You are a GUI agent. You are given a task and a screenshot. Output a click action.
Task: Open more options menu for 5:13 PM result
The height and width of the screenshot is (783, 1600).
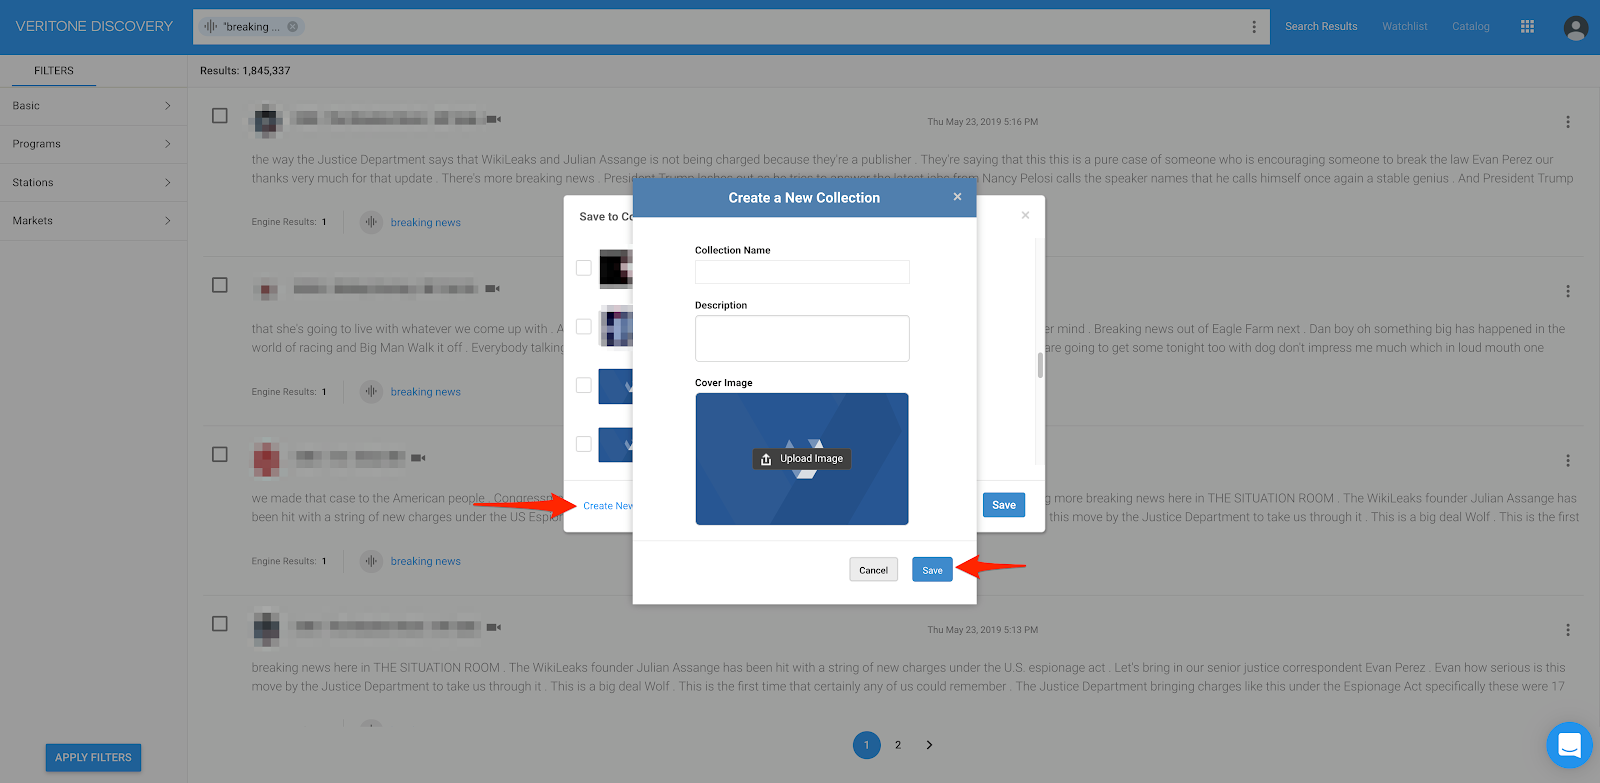(x=1567, y=630)
